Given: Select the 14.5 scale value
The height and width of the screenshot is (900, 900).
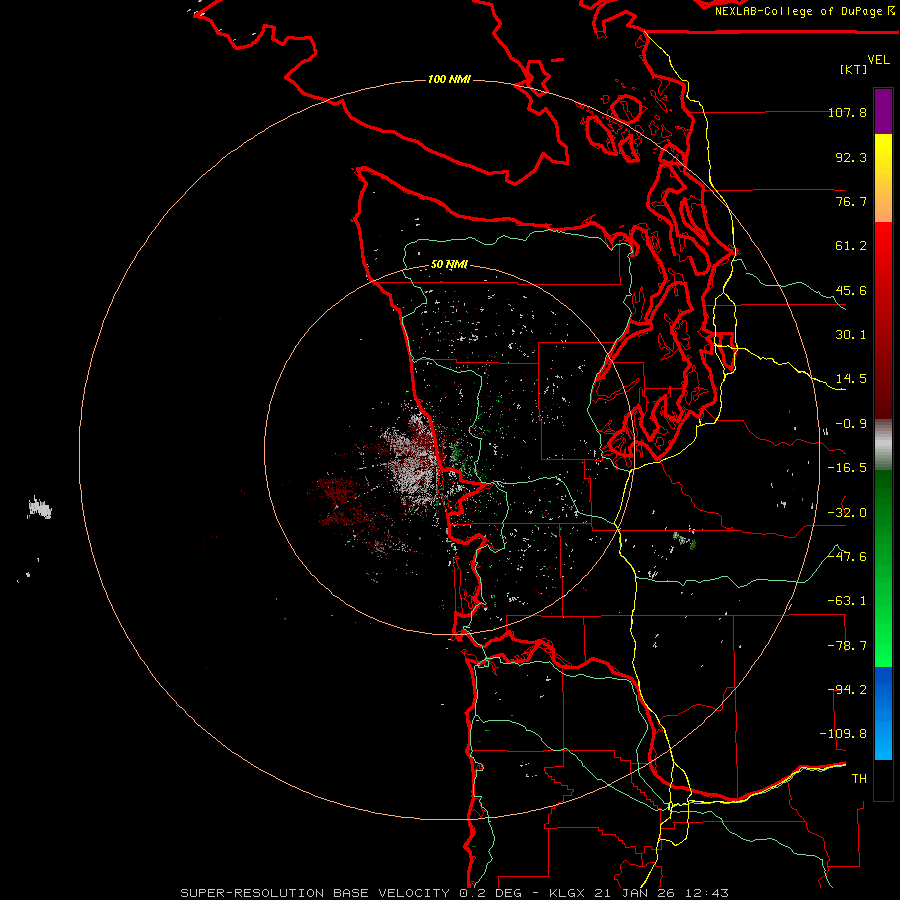Looking at the screenshot, I should point(851,379).
